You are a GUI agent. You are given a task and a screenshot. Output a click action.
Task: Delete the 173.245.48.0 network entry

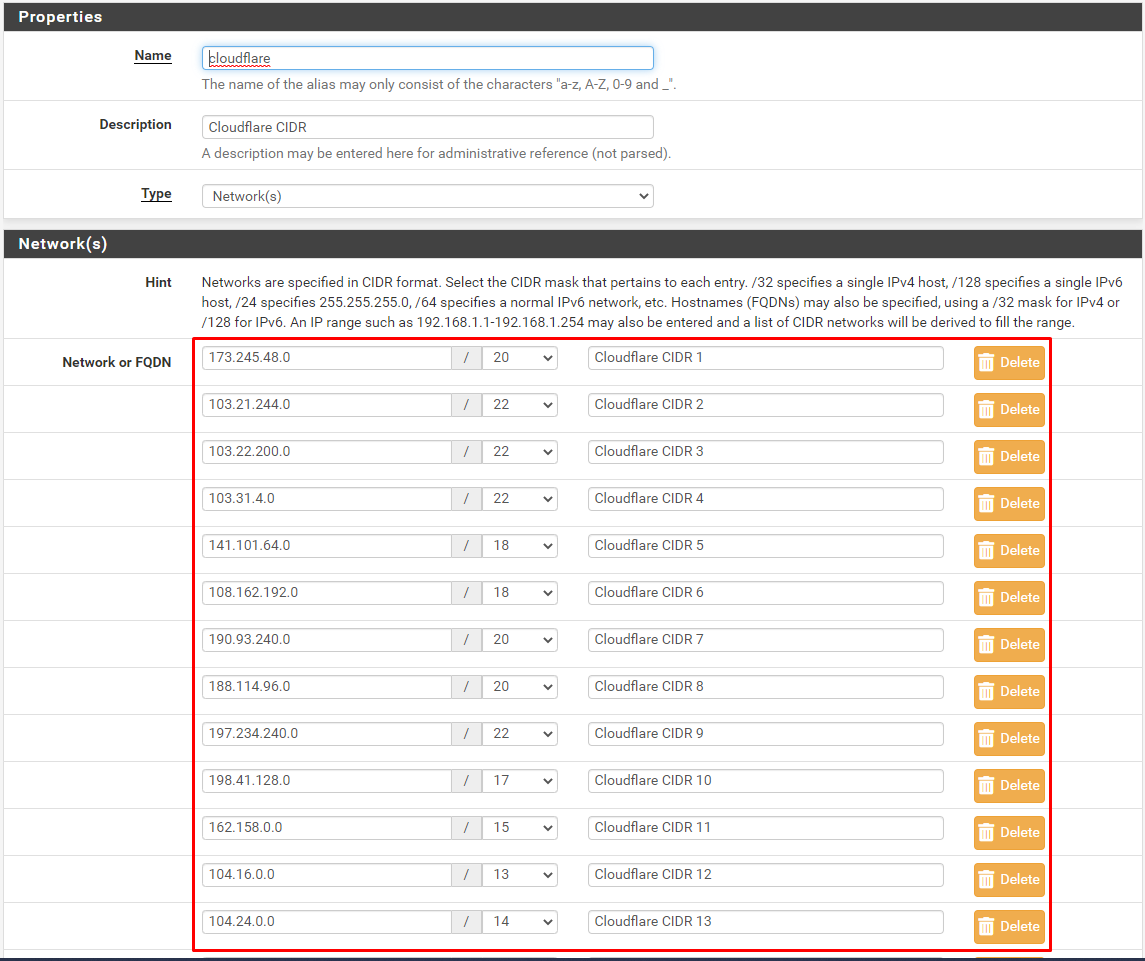(x=1008, y=363)
